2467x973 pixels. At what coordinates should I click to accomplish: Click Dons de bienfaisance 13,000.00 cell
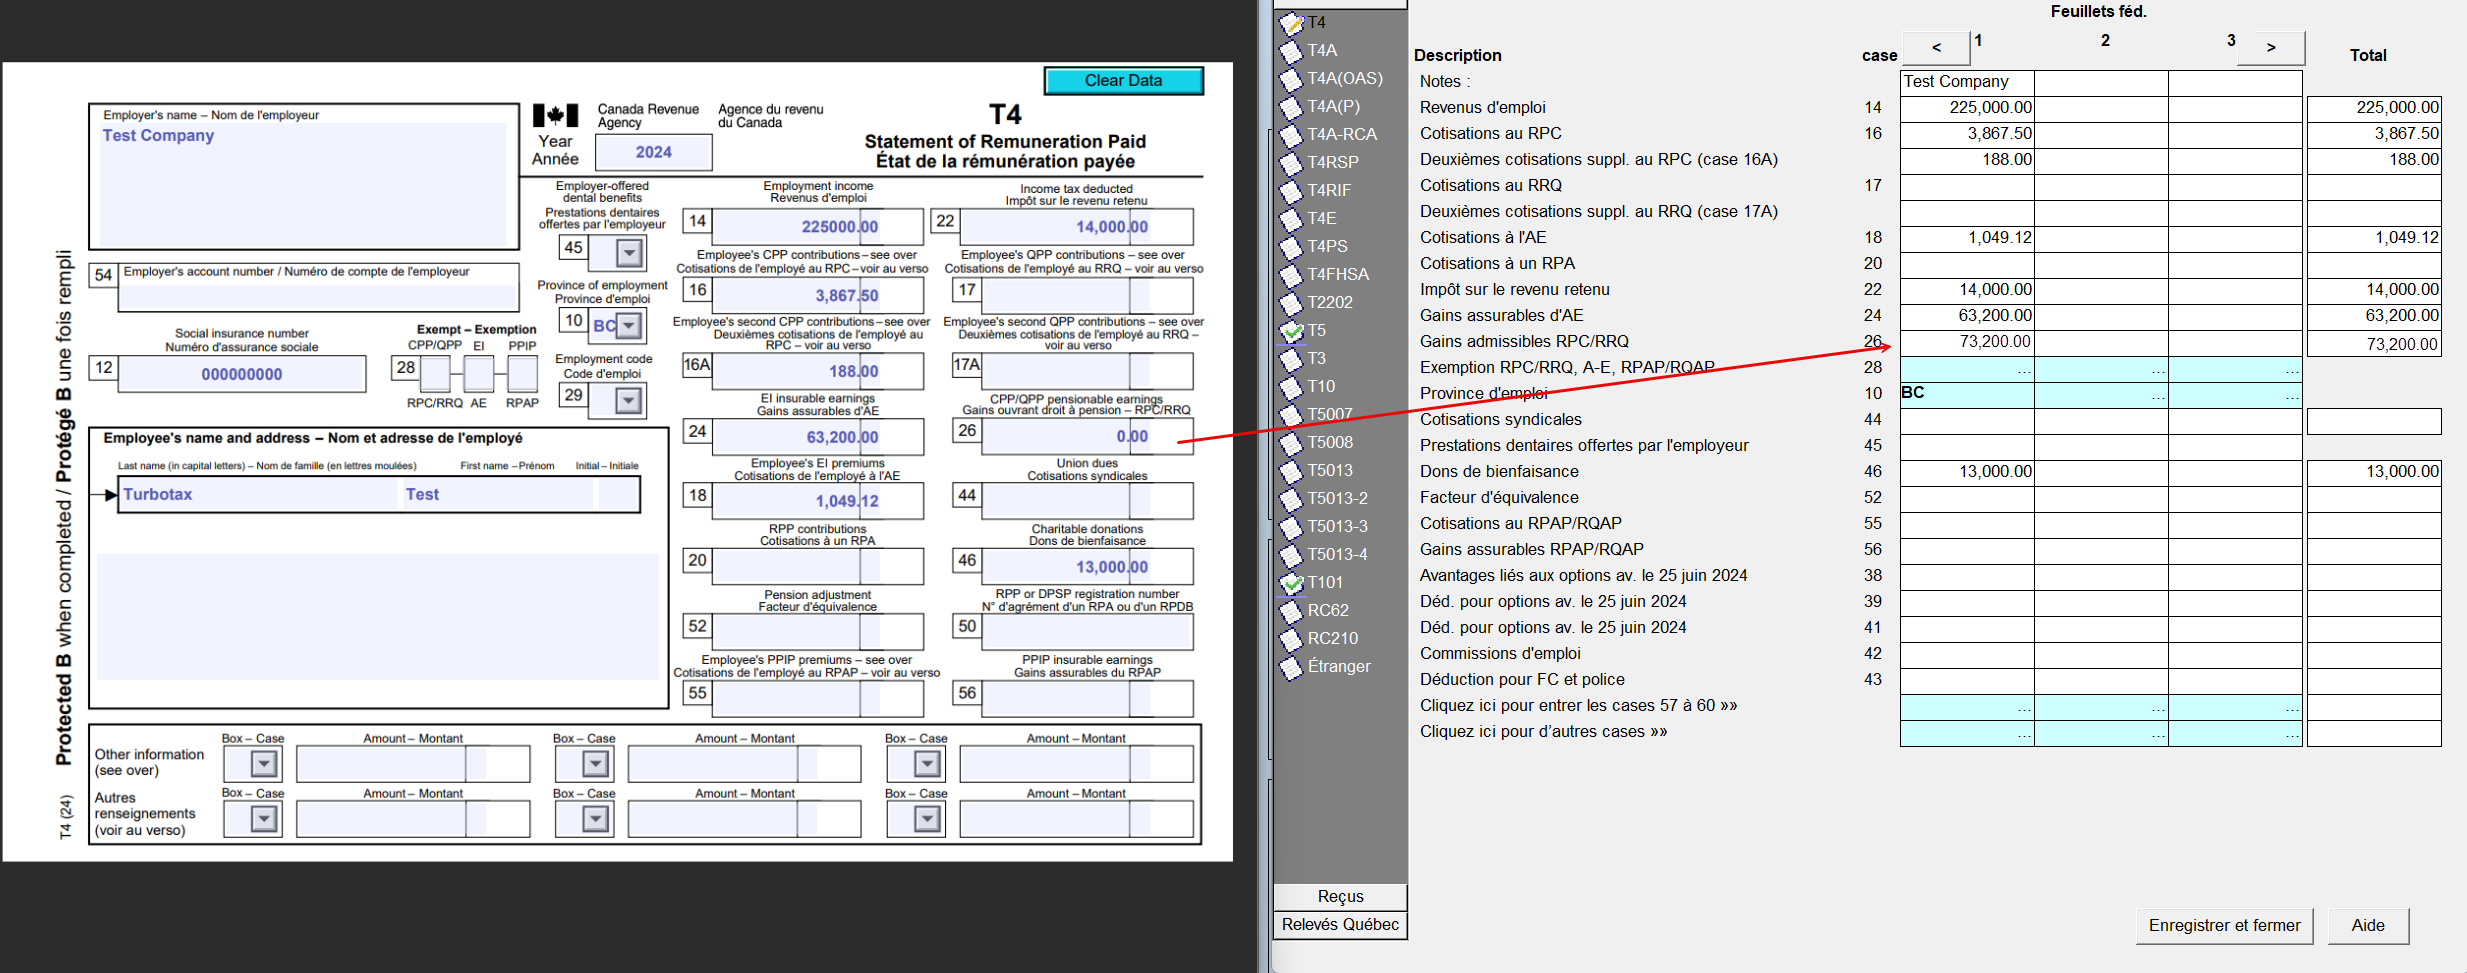(x=1967, y=472)
